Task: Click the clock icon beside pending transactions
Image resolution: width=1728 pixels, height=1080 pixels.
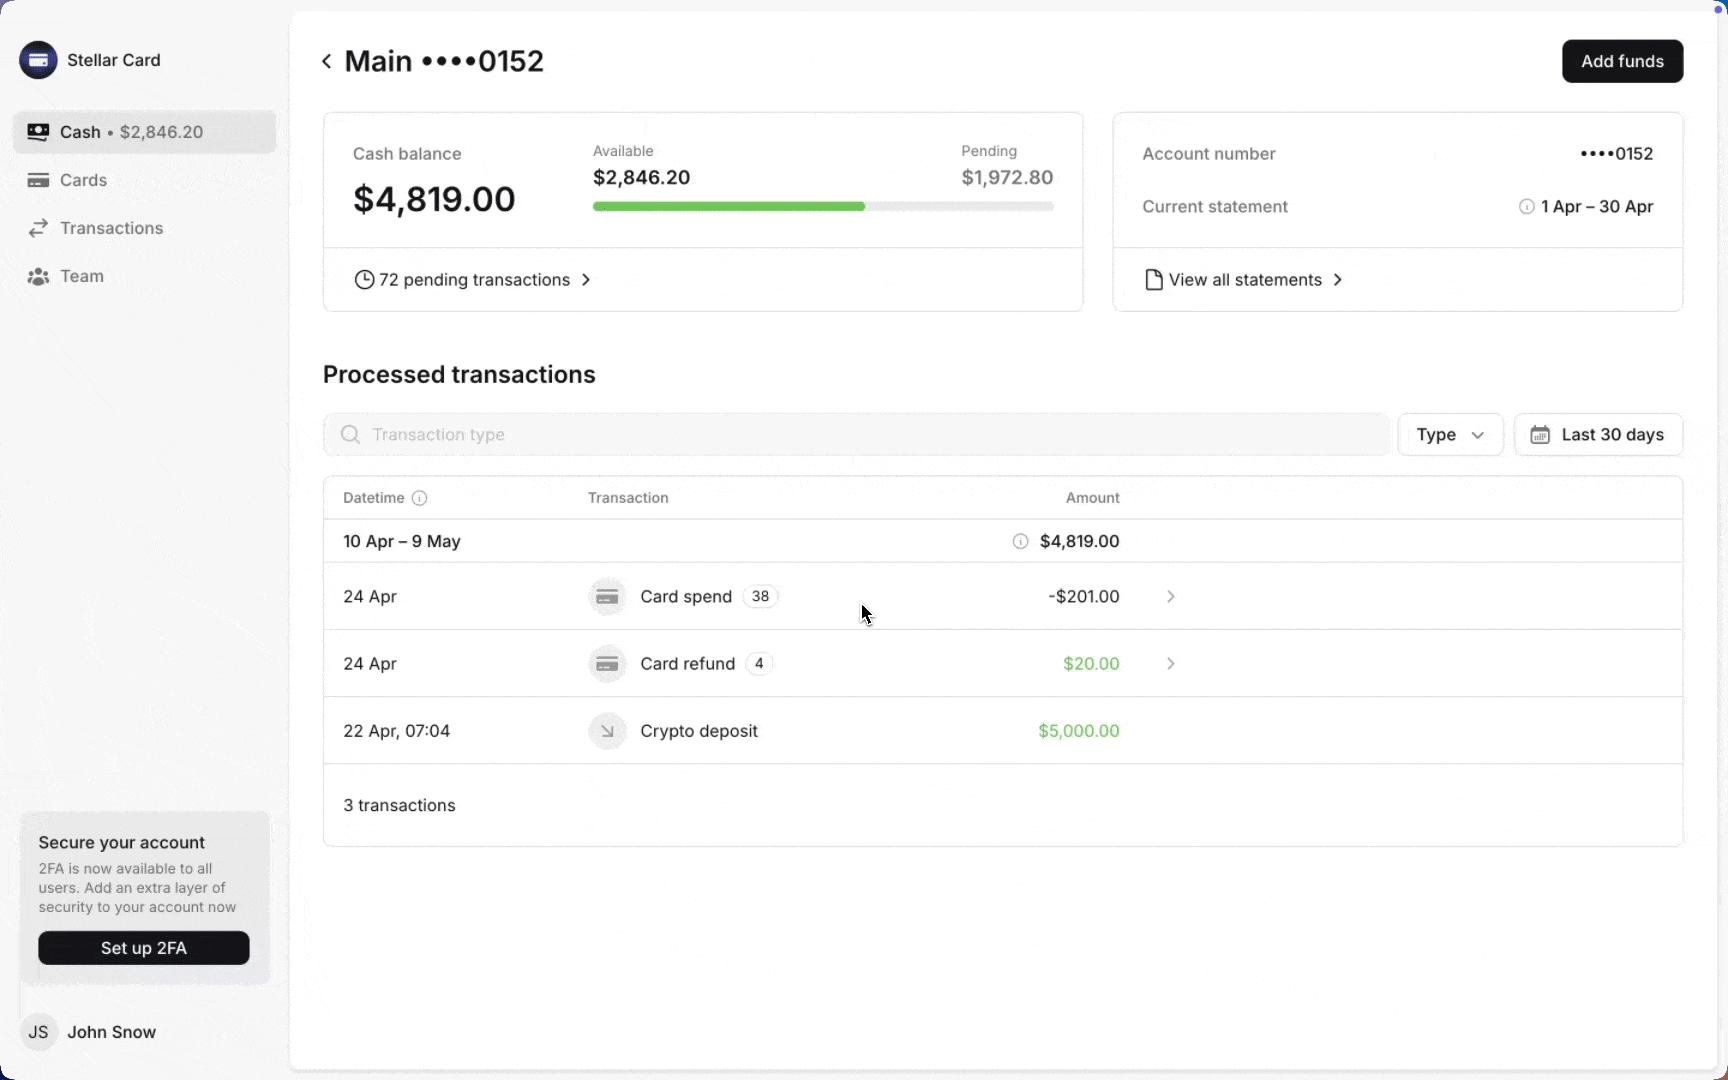Action: [364, 280]
